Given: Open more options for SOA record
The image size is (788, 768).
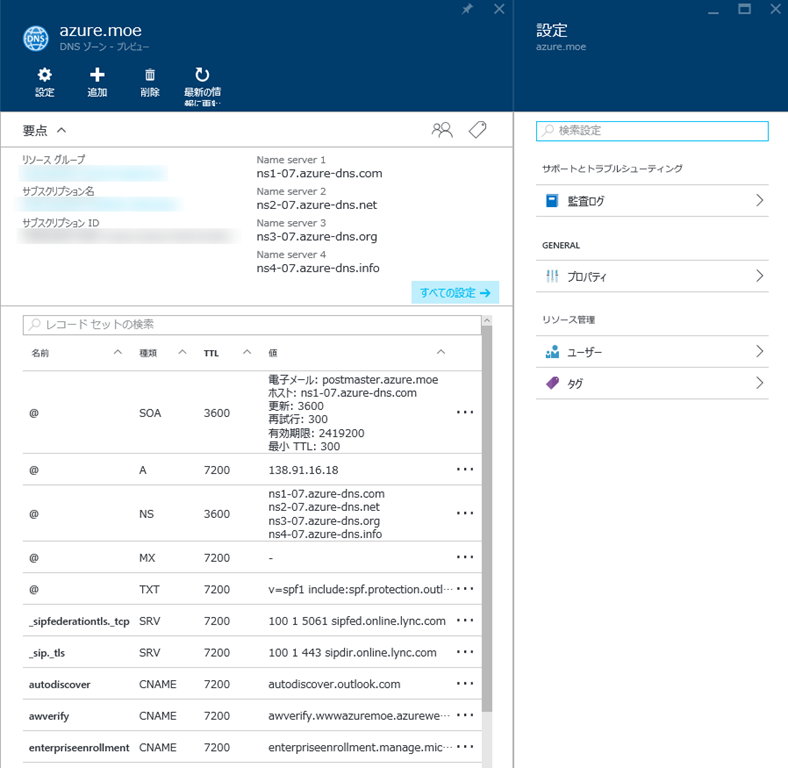Looking at the screenshot, I should tap(465, 413).
